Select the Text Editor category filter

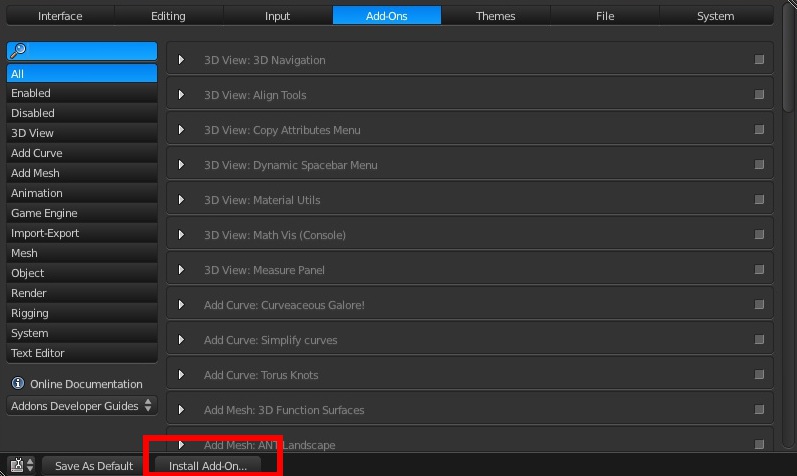[x=82, y=353]
